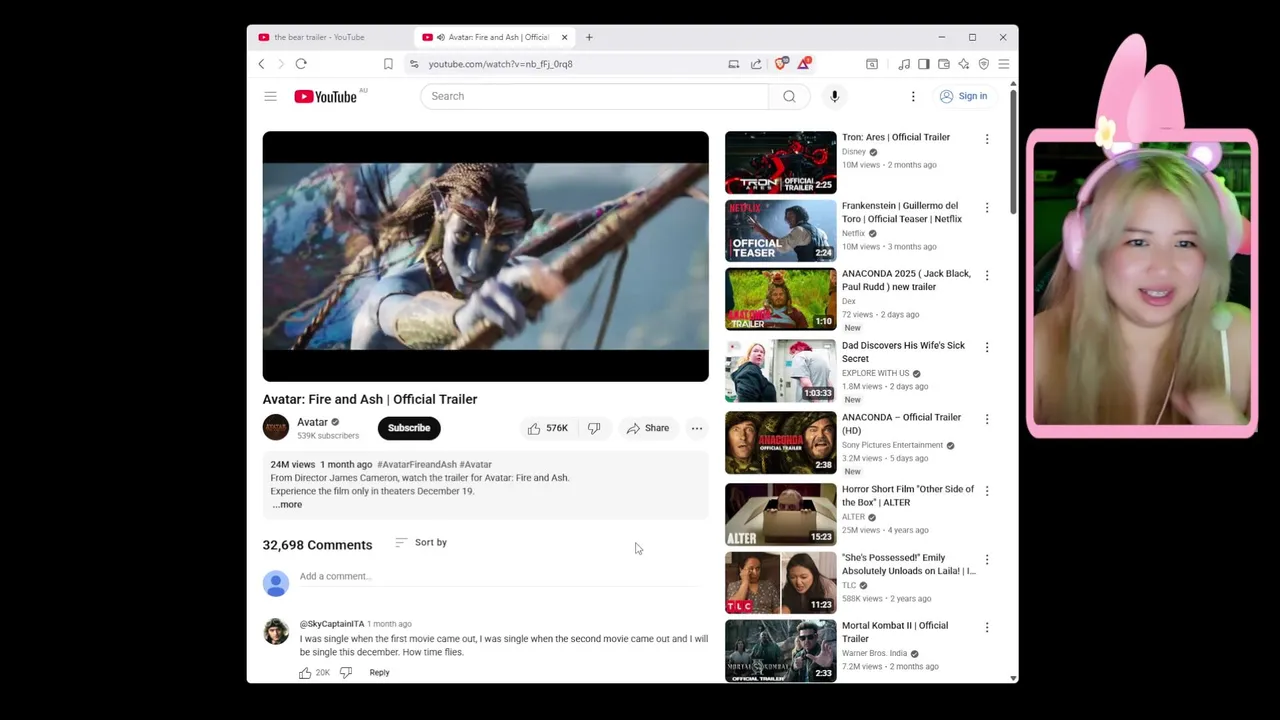Open ANACONDA 2025 new trailer title

(x=906, y=280)
